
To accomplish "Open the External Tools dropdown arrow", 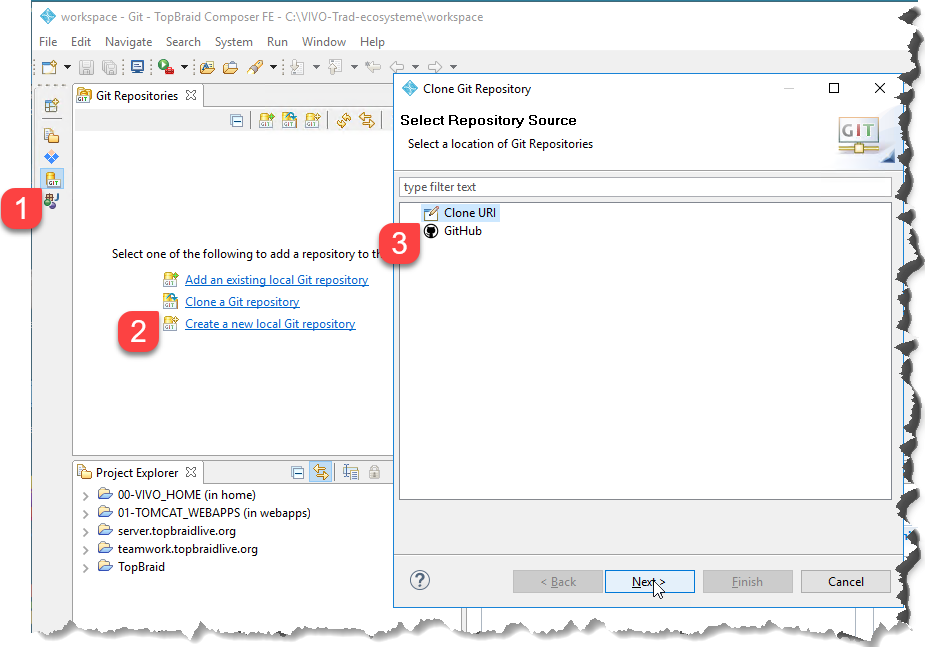I will [184, 67].
